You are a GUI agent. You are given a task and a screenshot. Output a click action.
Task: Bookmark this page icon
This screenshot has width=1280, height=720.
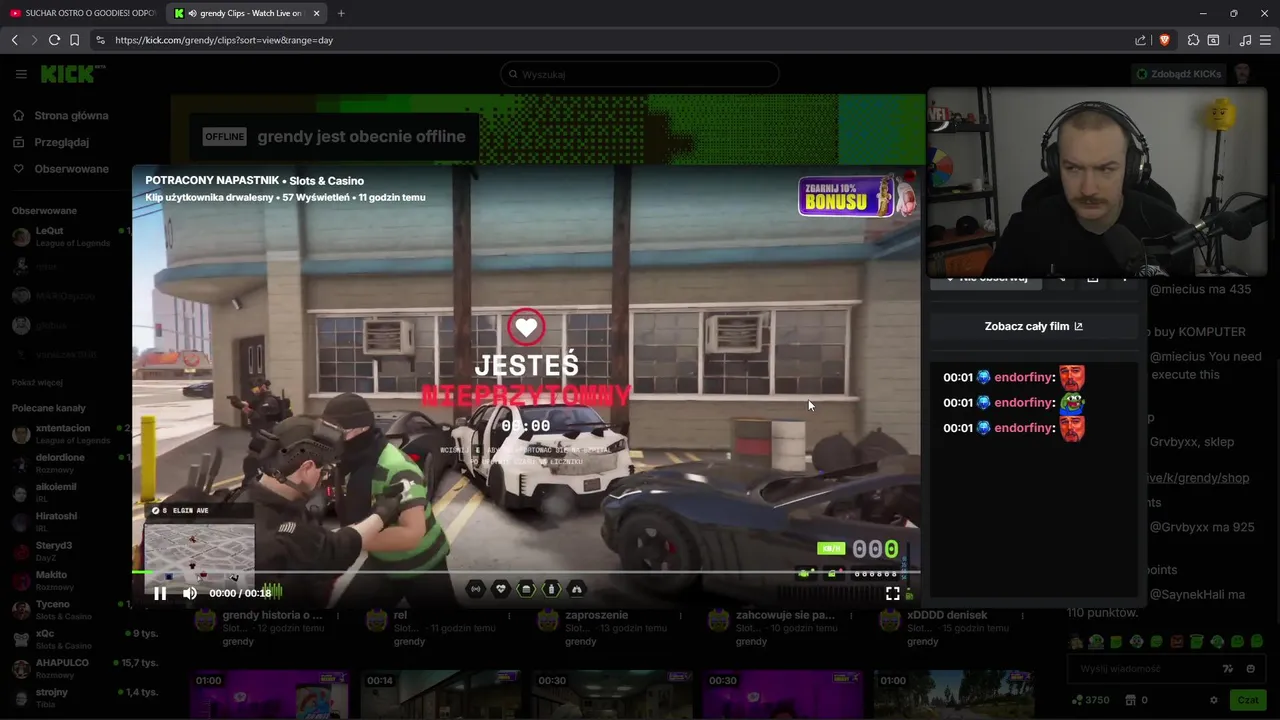coord(74,40)
